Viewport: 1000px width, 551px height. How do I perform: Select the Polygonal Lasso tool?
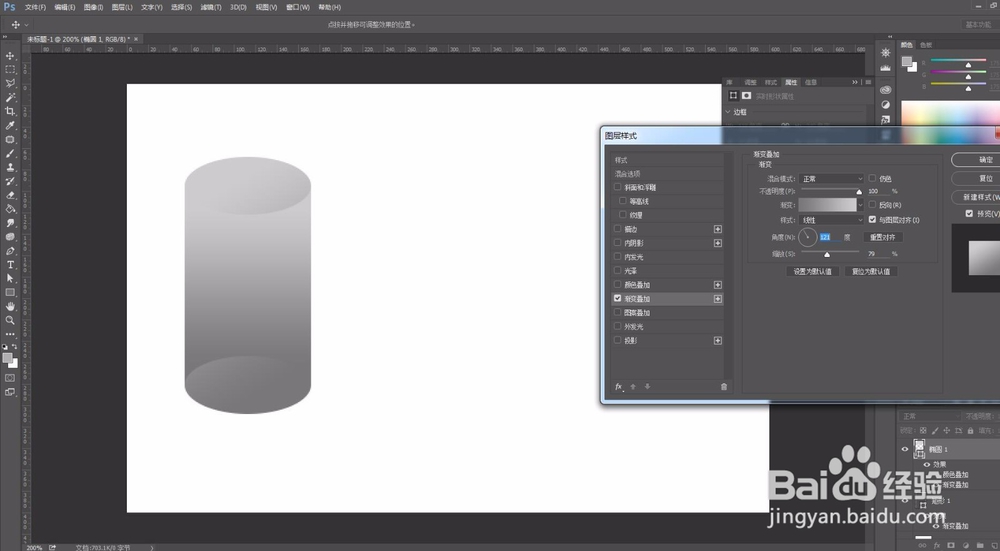point(10,84)
